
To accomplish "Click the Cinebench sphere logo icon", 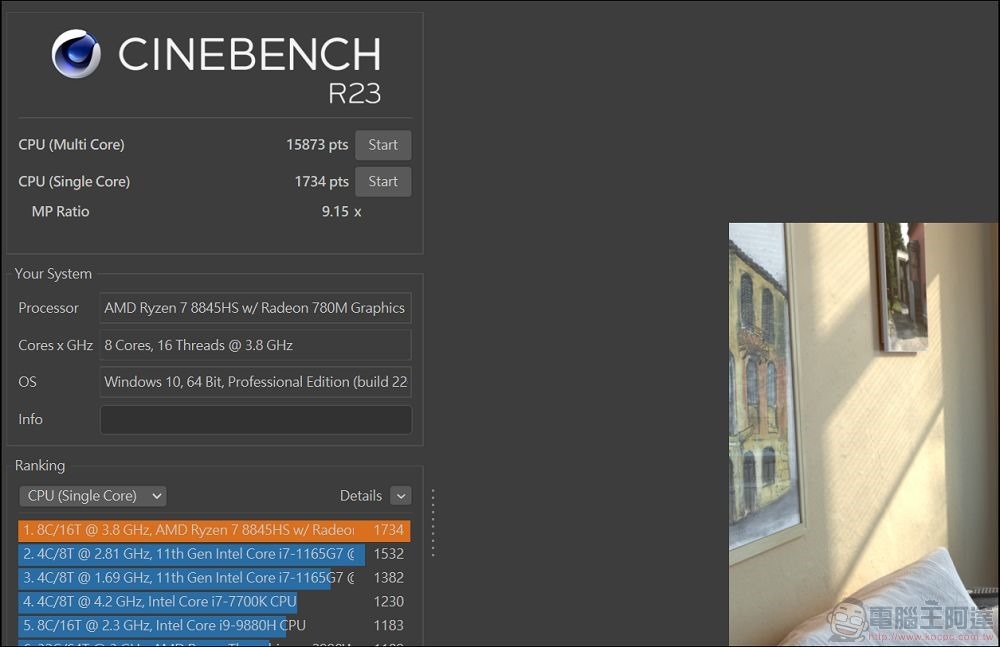I will (76, 54).
